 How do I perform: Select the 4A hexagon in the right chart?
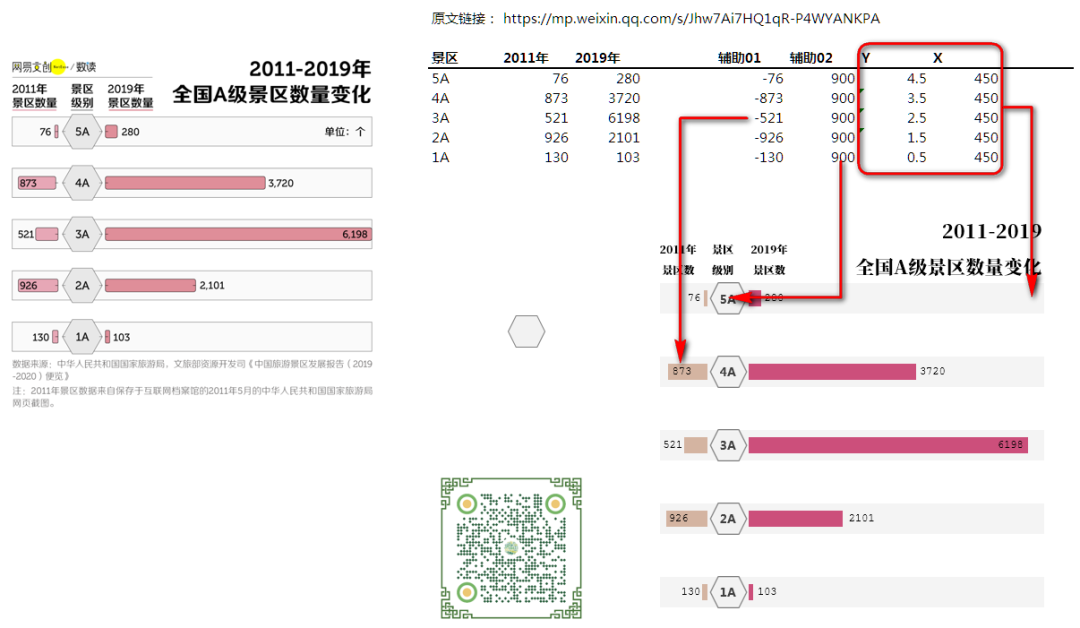tap(728, 372)
